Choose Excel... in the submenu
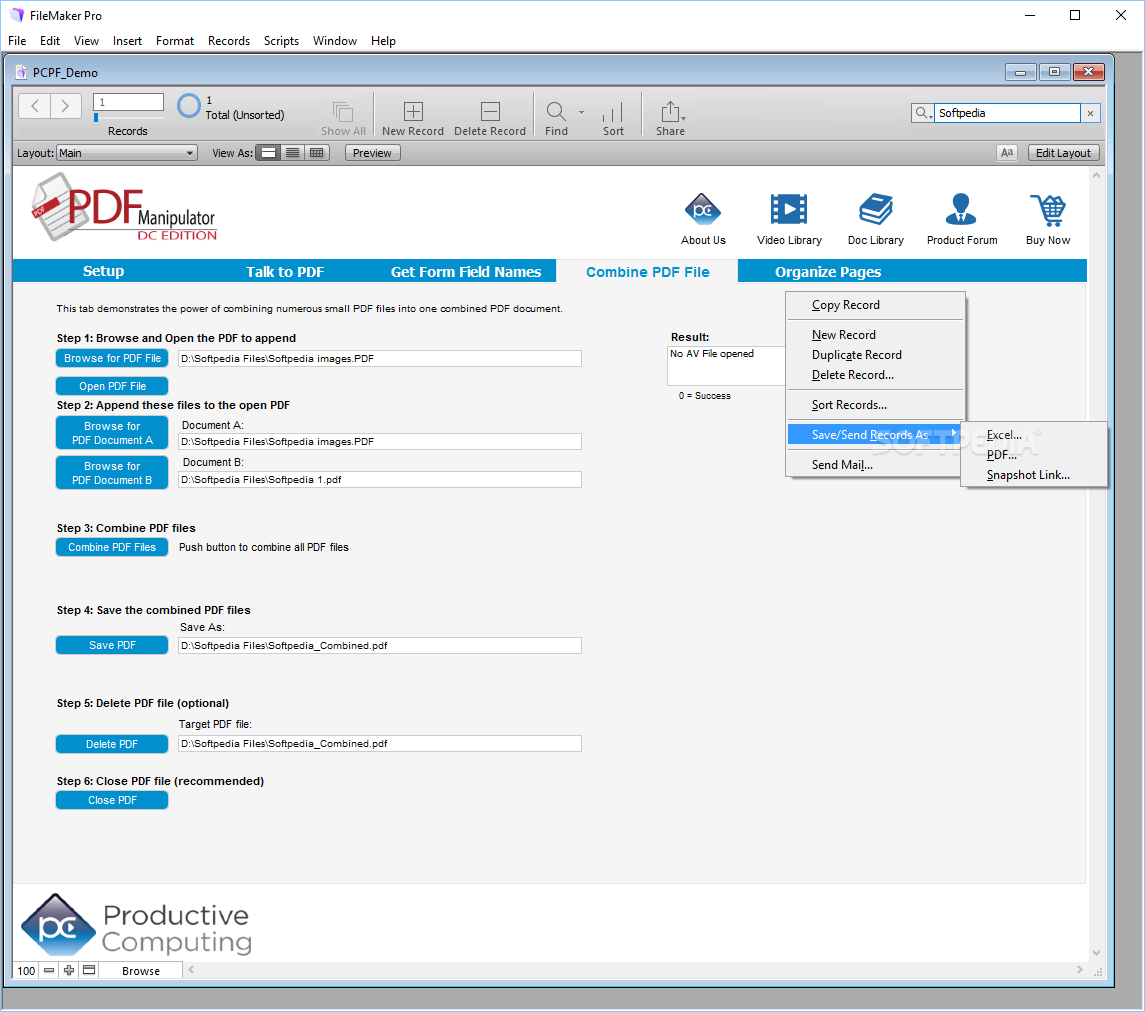Image resolution: width=1145 pixels, height=1012 pixels. point(1034,434)
